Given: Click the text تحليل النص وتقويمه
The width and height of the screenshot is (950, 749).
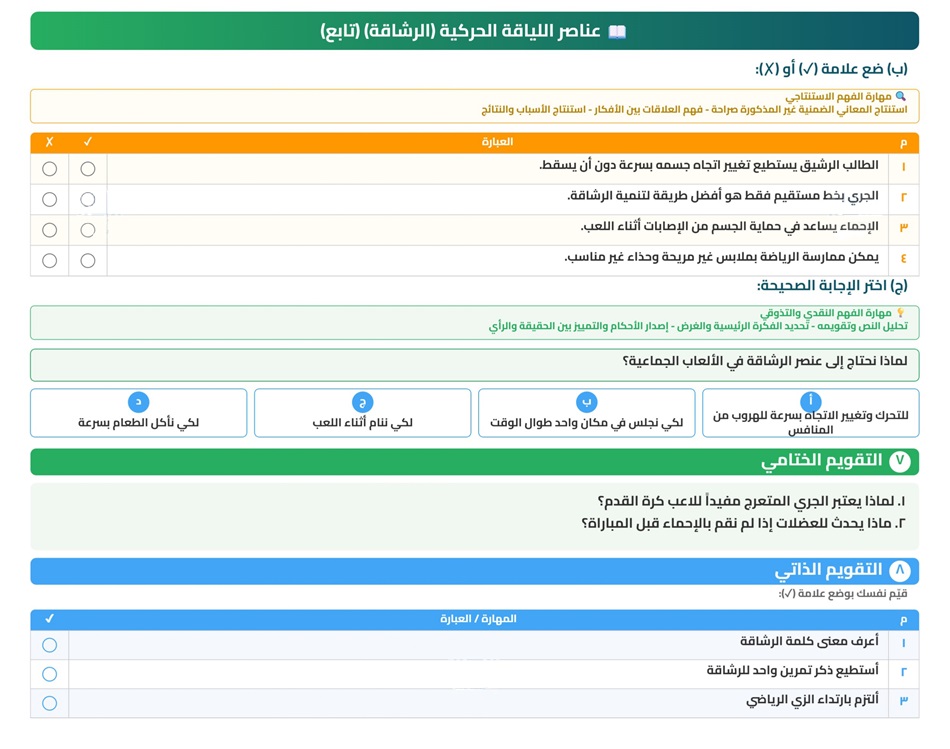Looking at the screenshot, I should click(863, 327).
